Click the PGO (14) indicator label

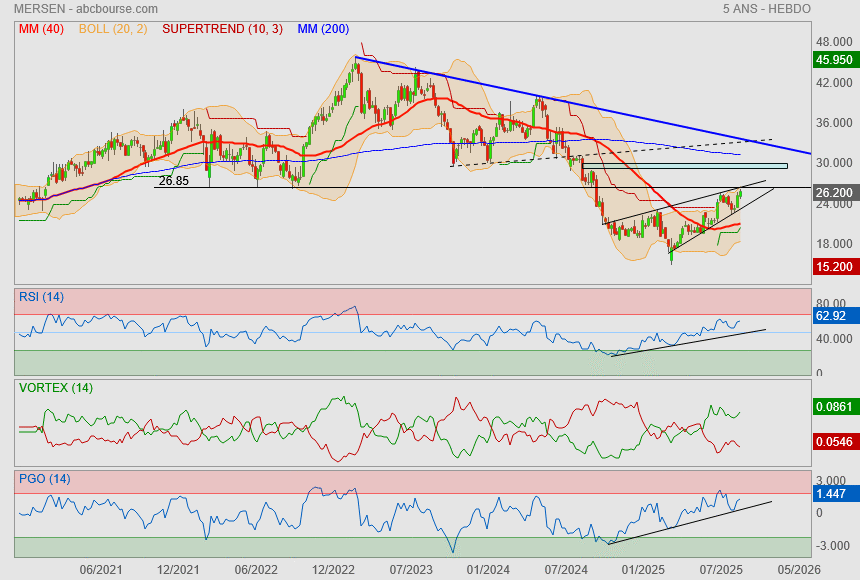tap(44, 479)
